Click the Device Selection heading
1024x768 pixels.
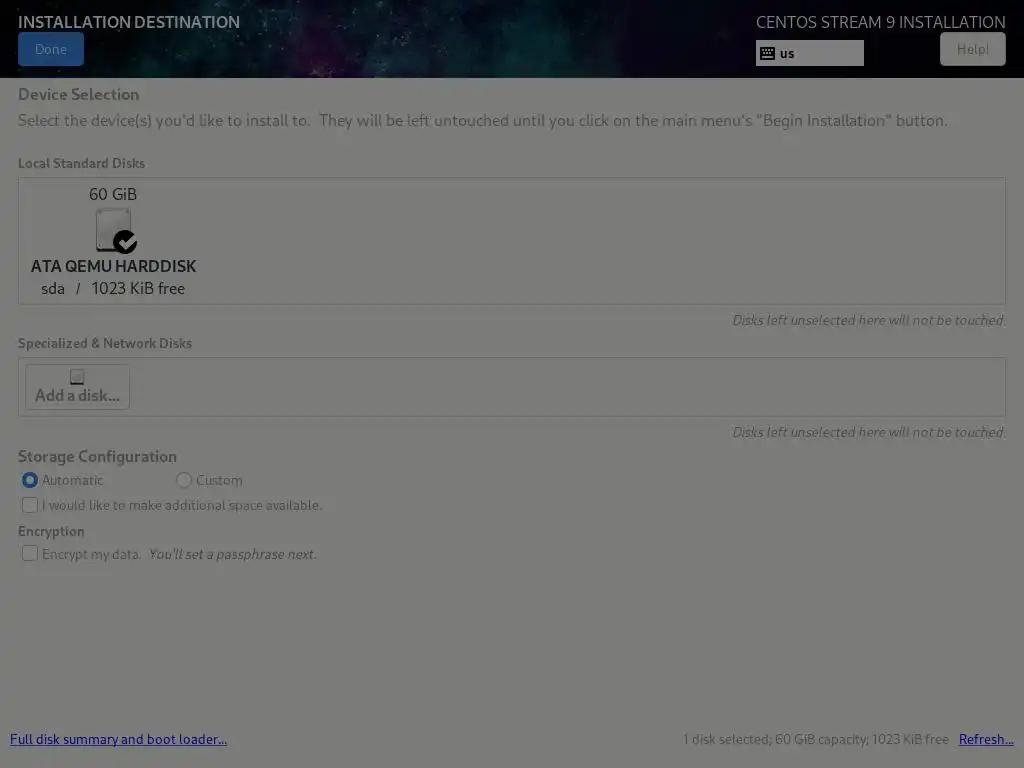point(78,94)
